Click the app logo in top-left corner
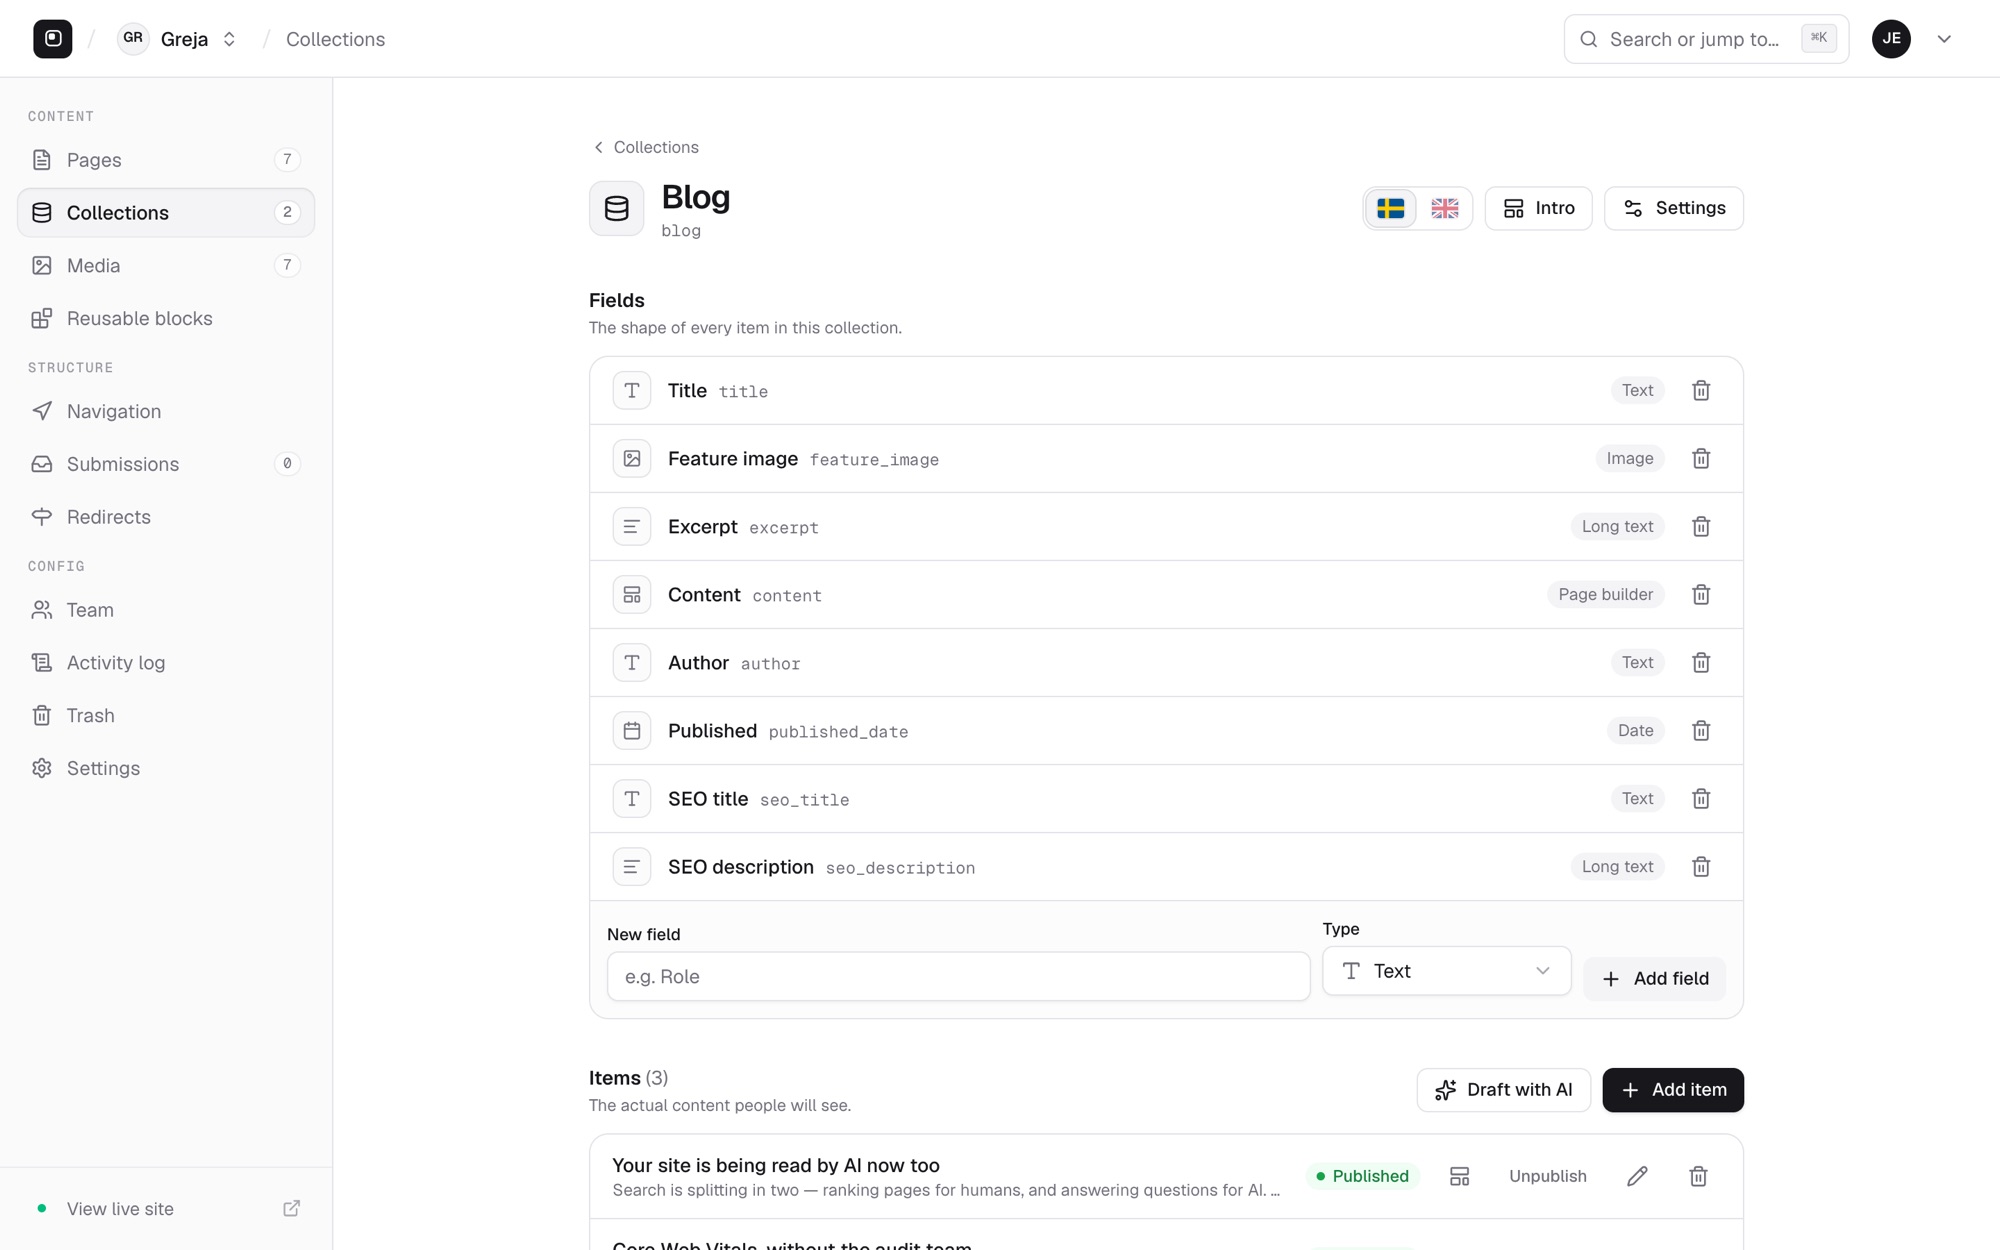2000x1250 pixels. 53,39
